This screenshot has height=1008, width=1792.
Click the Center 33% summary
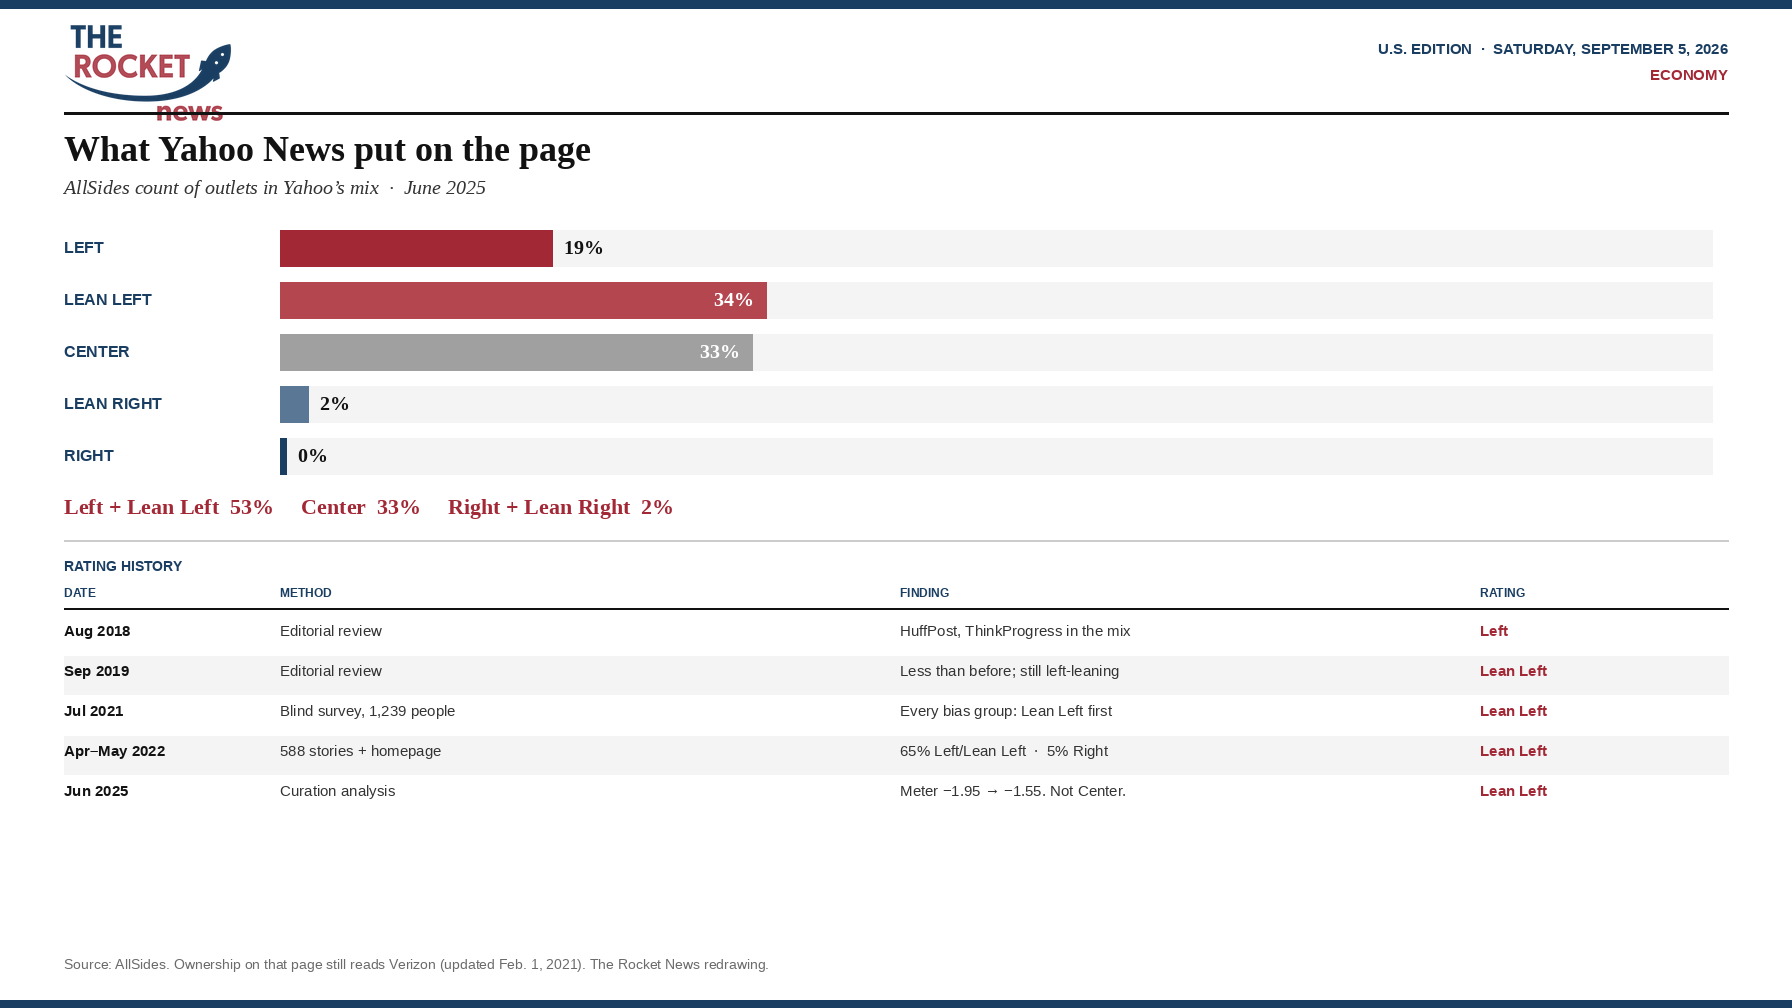[360, 507]
